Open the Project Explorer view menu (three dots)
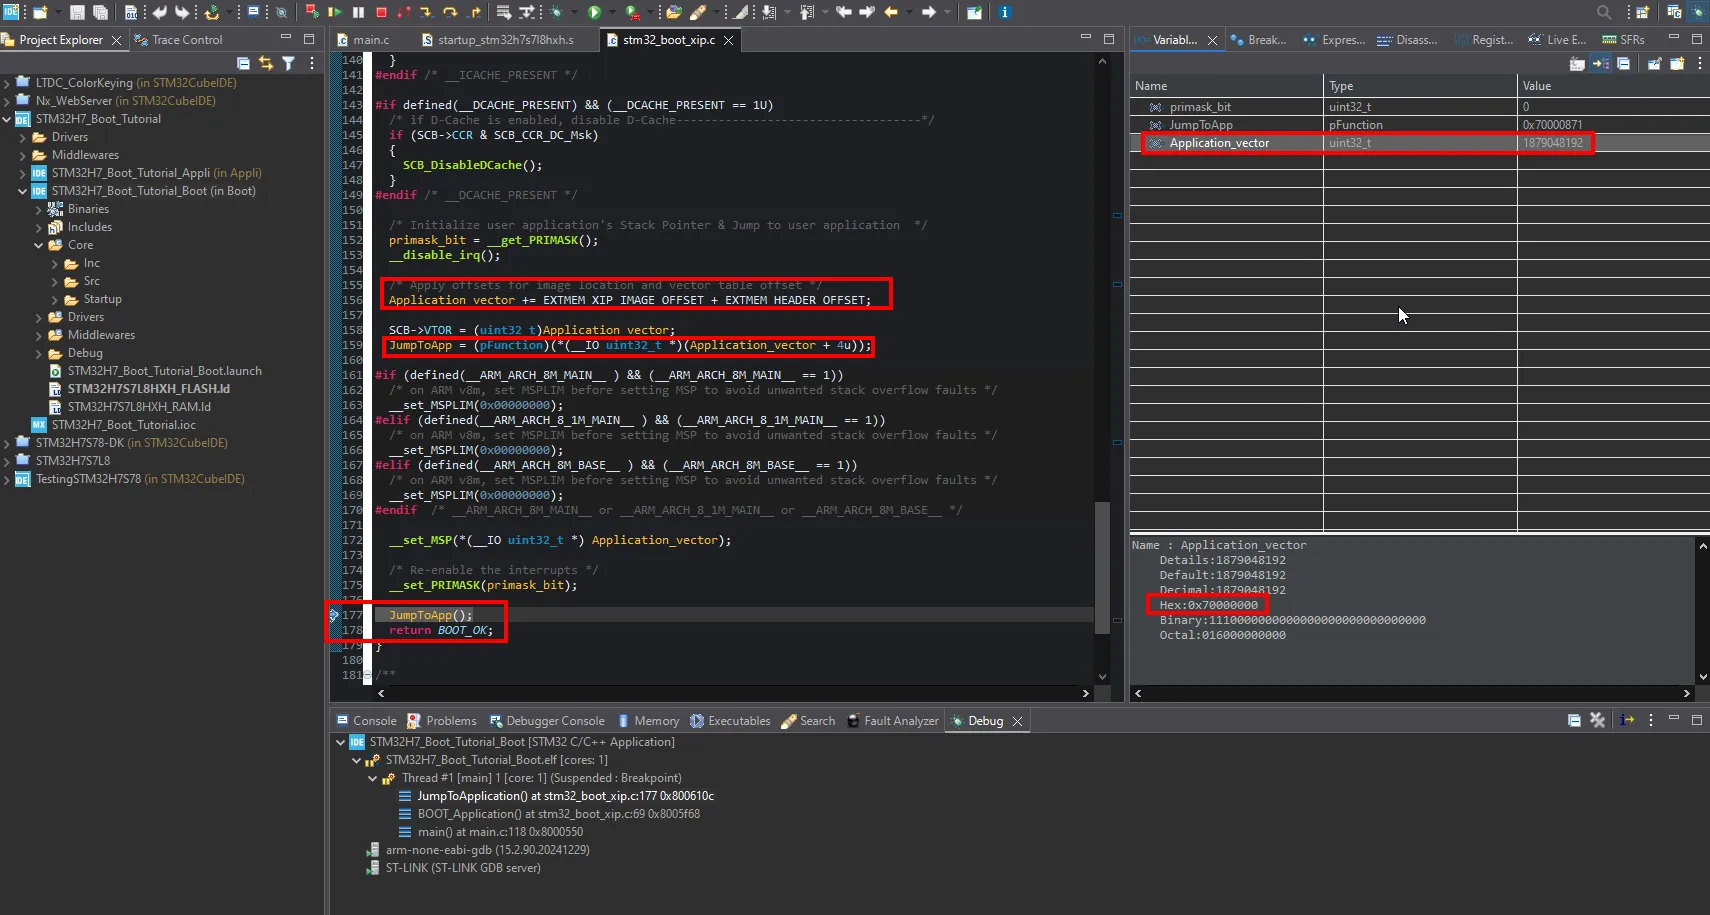The height and width of the screenshot is (915, 1710). [x=312, y=63]
